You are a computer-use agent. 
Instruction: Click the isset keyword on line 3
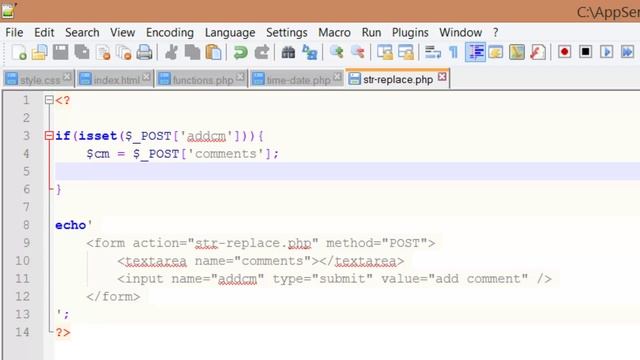(98, 136)
